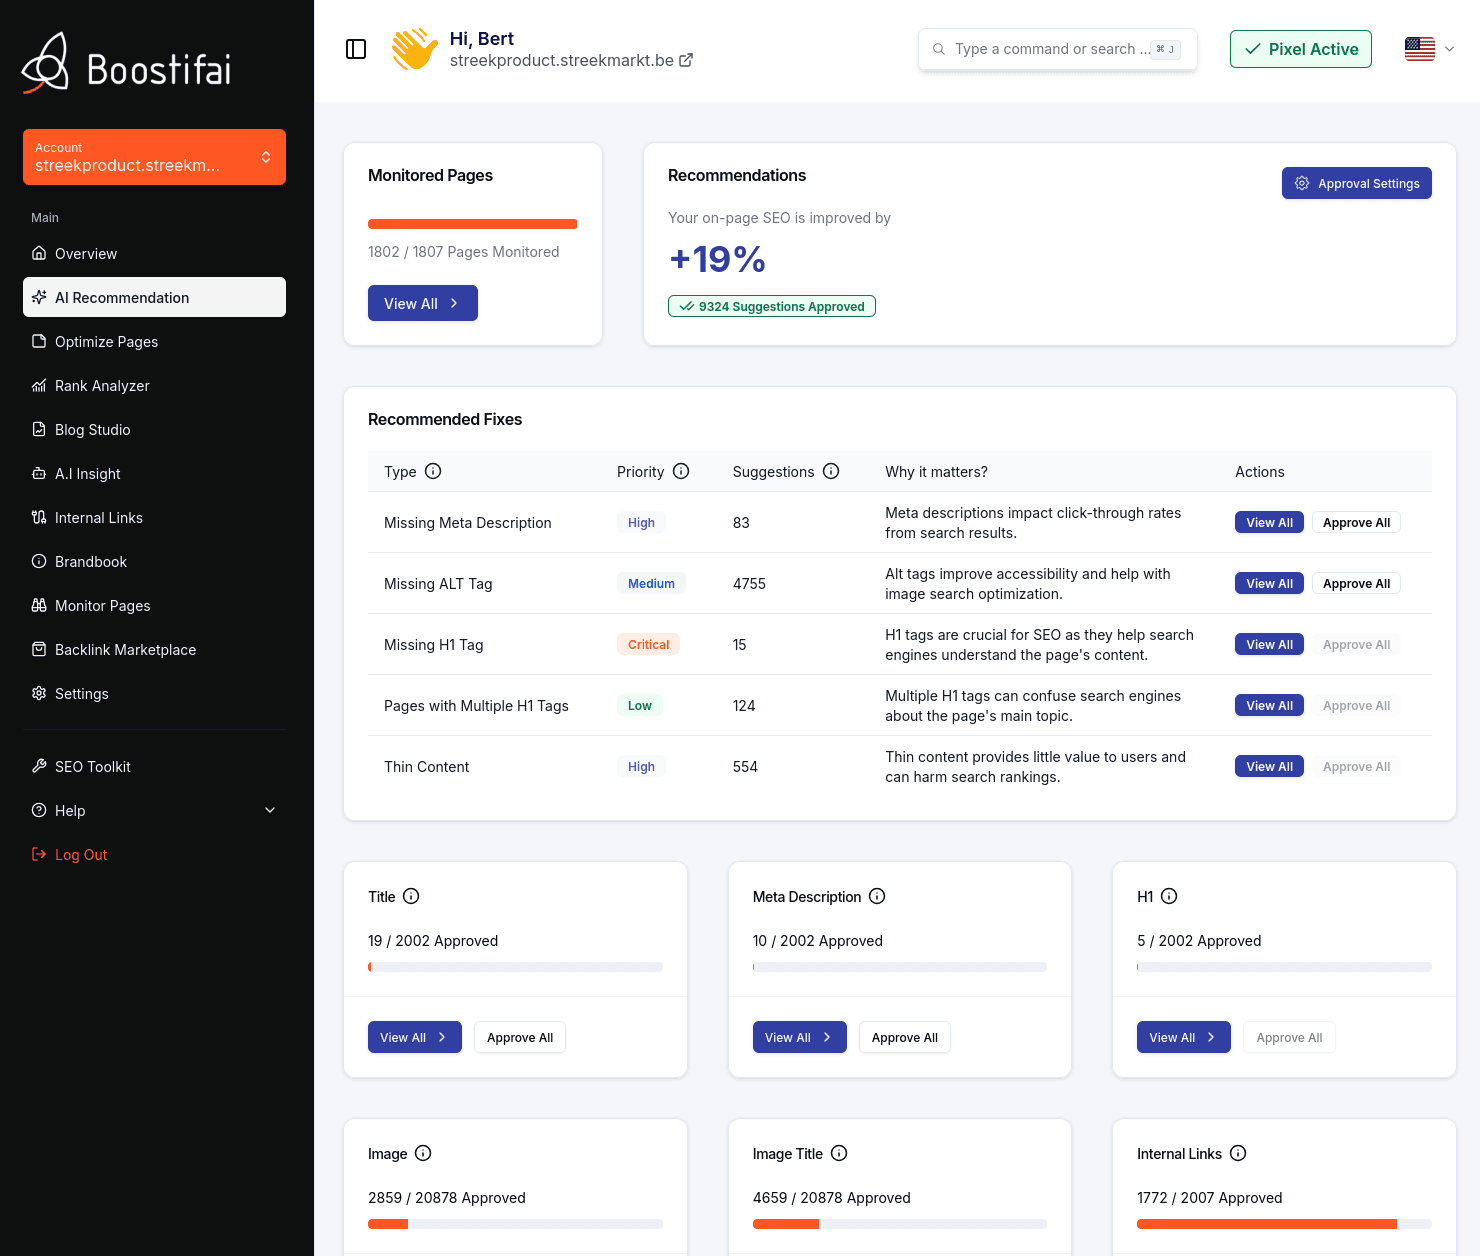Click the 9324 Suggestions Approved badge

[772, 306]
